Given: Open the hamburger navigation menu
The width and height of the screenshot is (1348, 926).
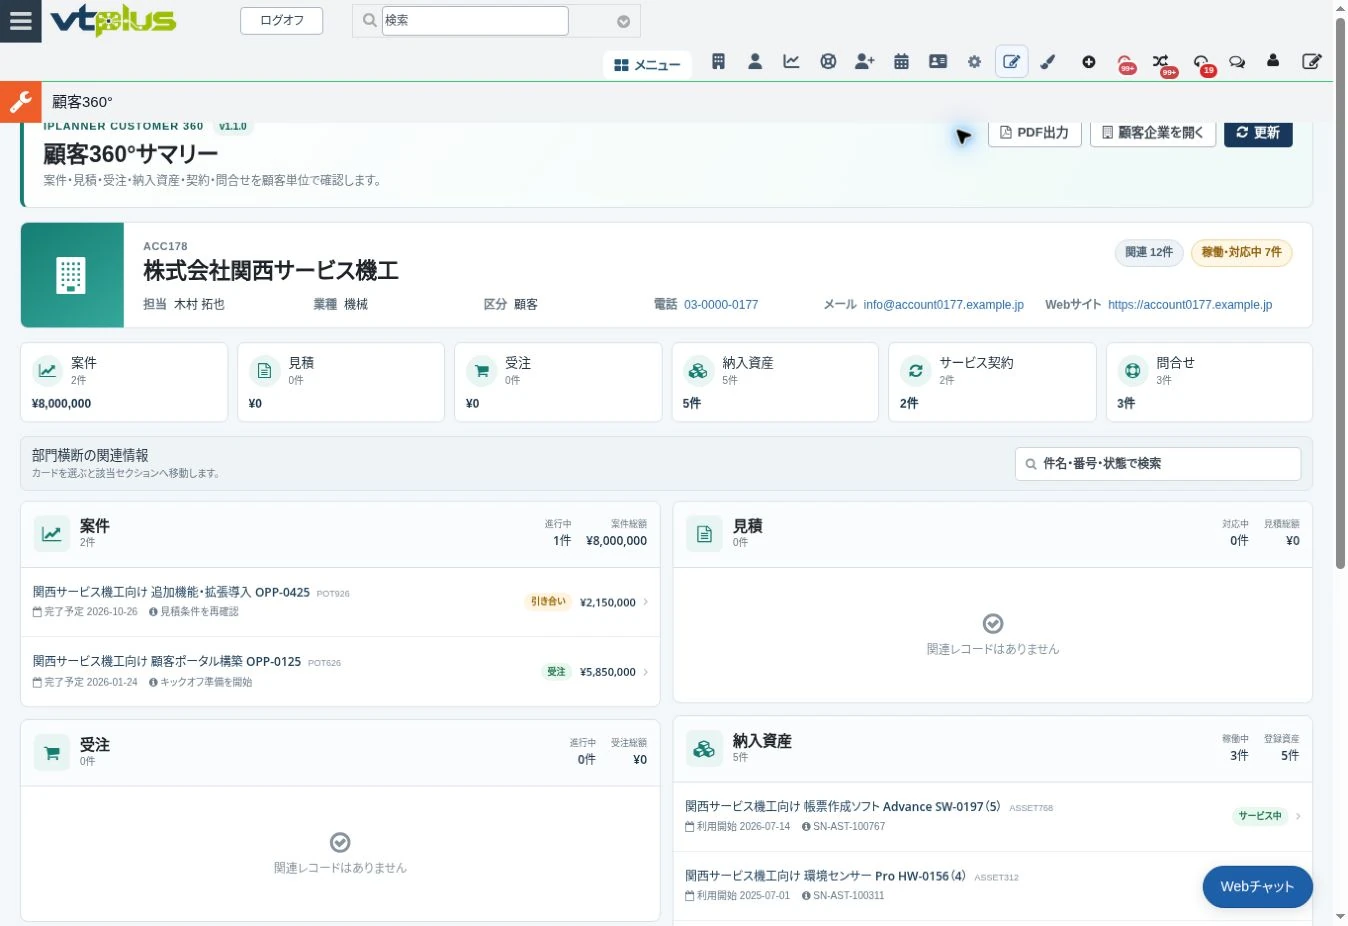Looking at the screenshot, I should pos(20,21).
